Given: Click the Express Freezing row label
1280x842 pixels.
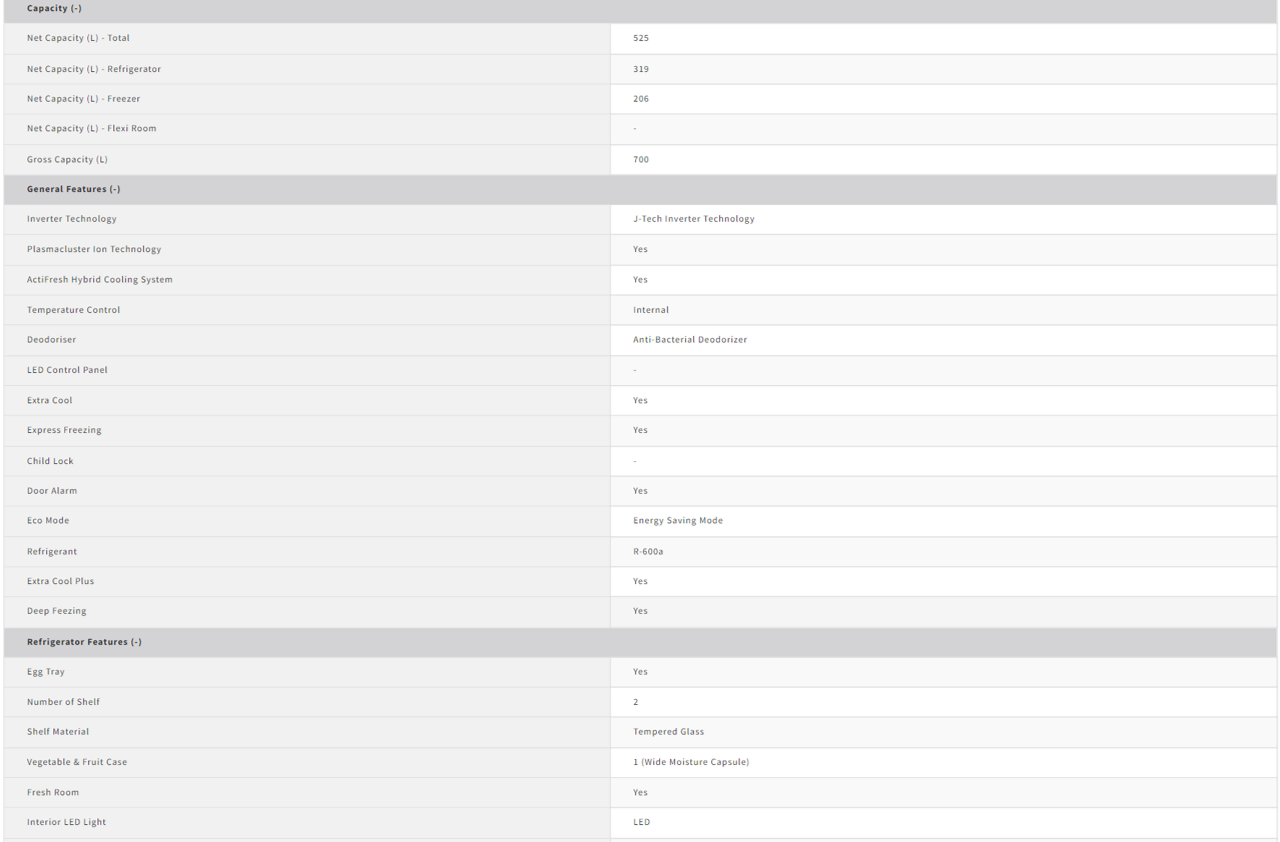Looking at the screenshot, I should [64, 430].
